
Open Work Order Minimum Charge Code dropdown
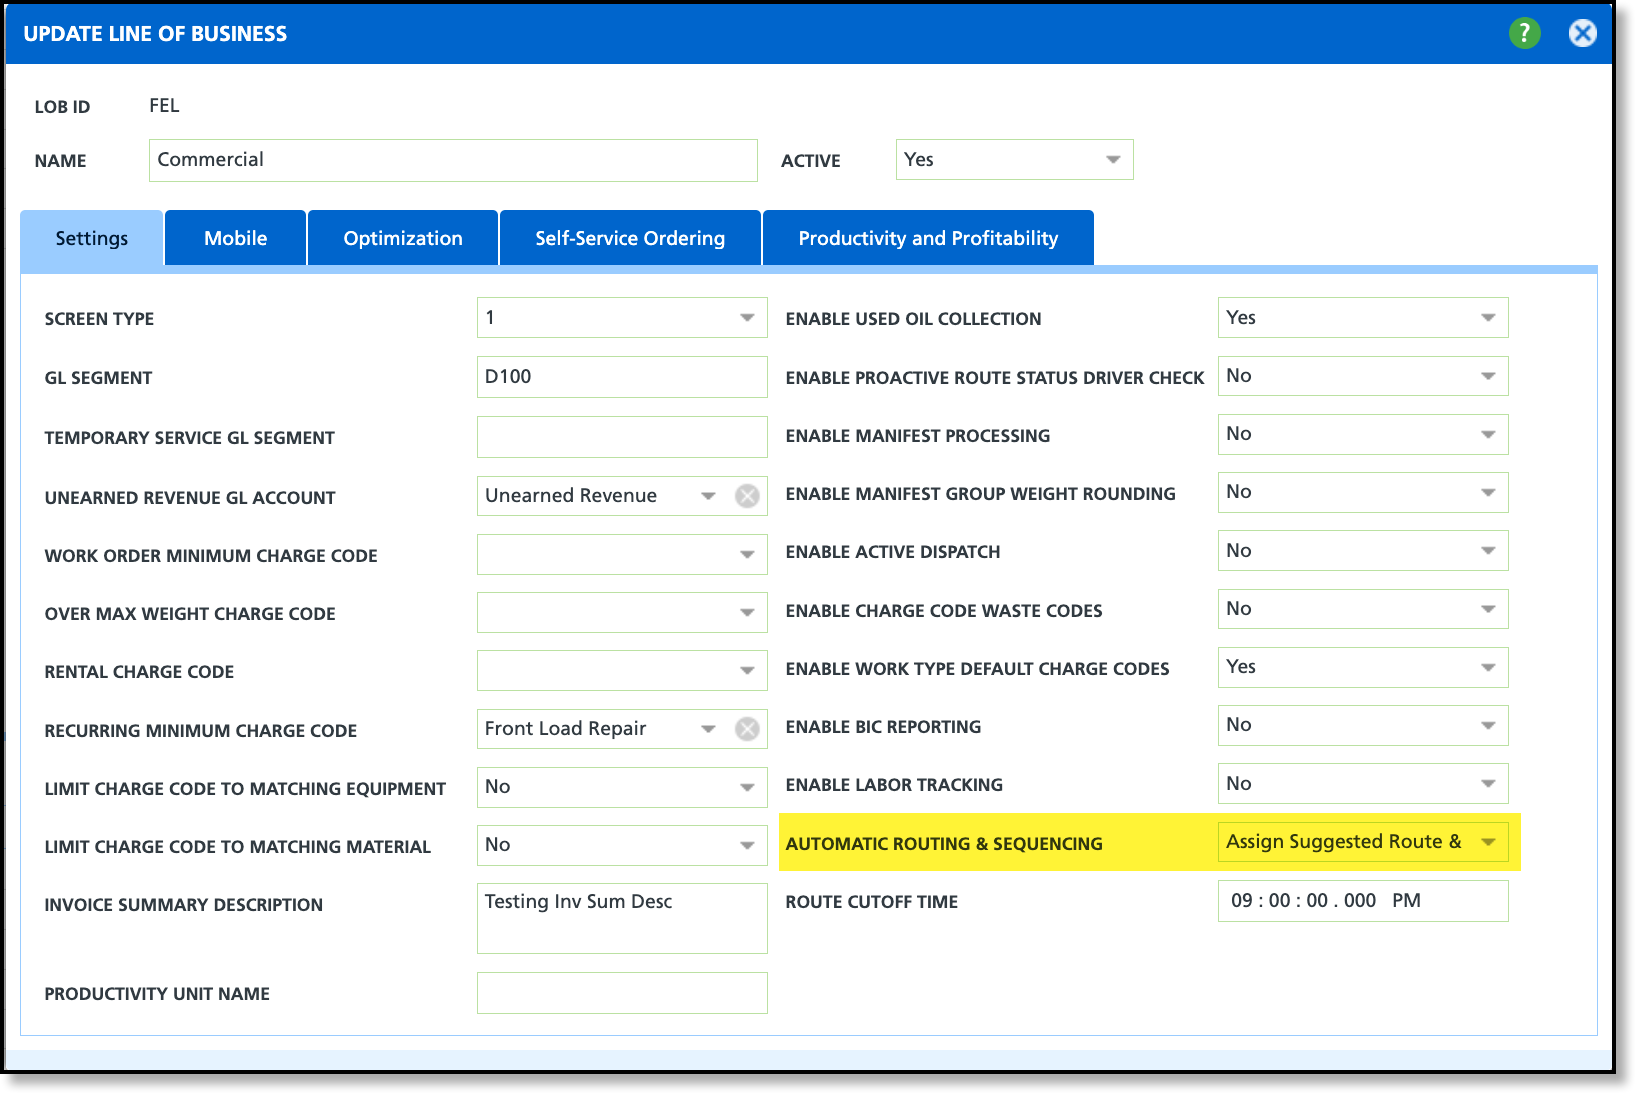pos(622,555)
